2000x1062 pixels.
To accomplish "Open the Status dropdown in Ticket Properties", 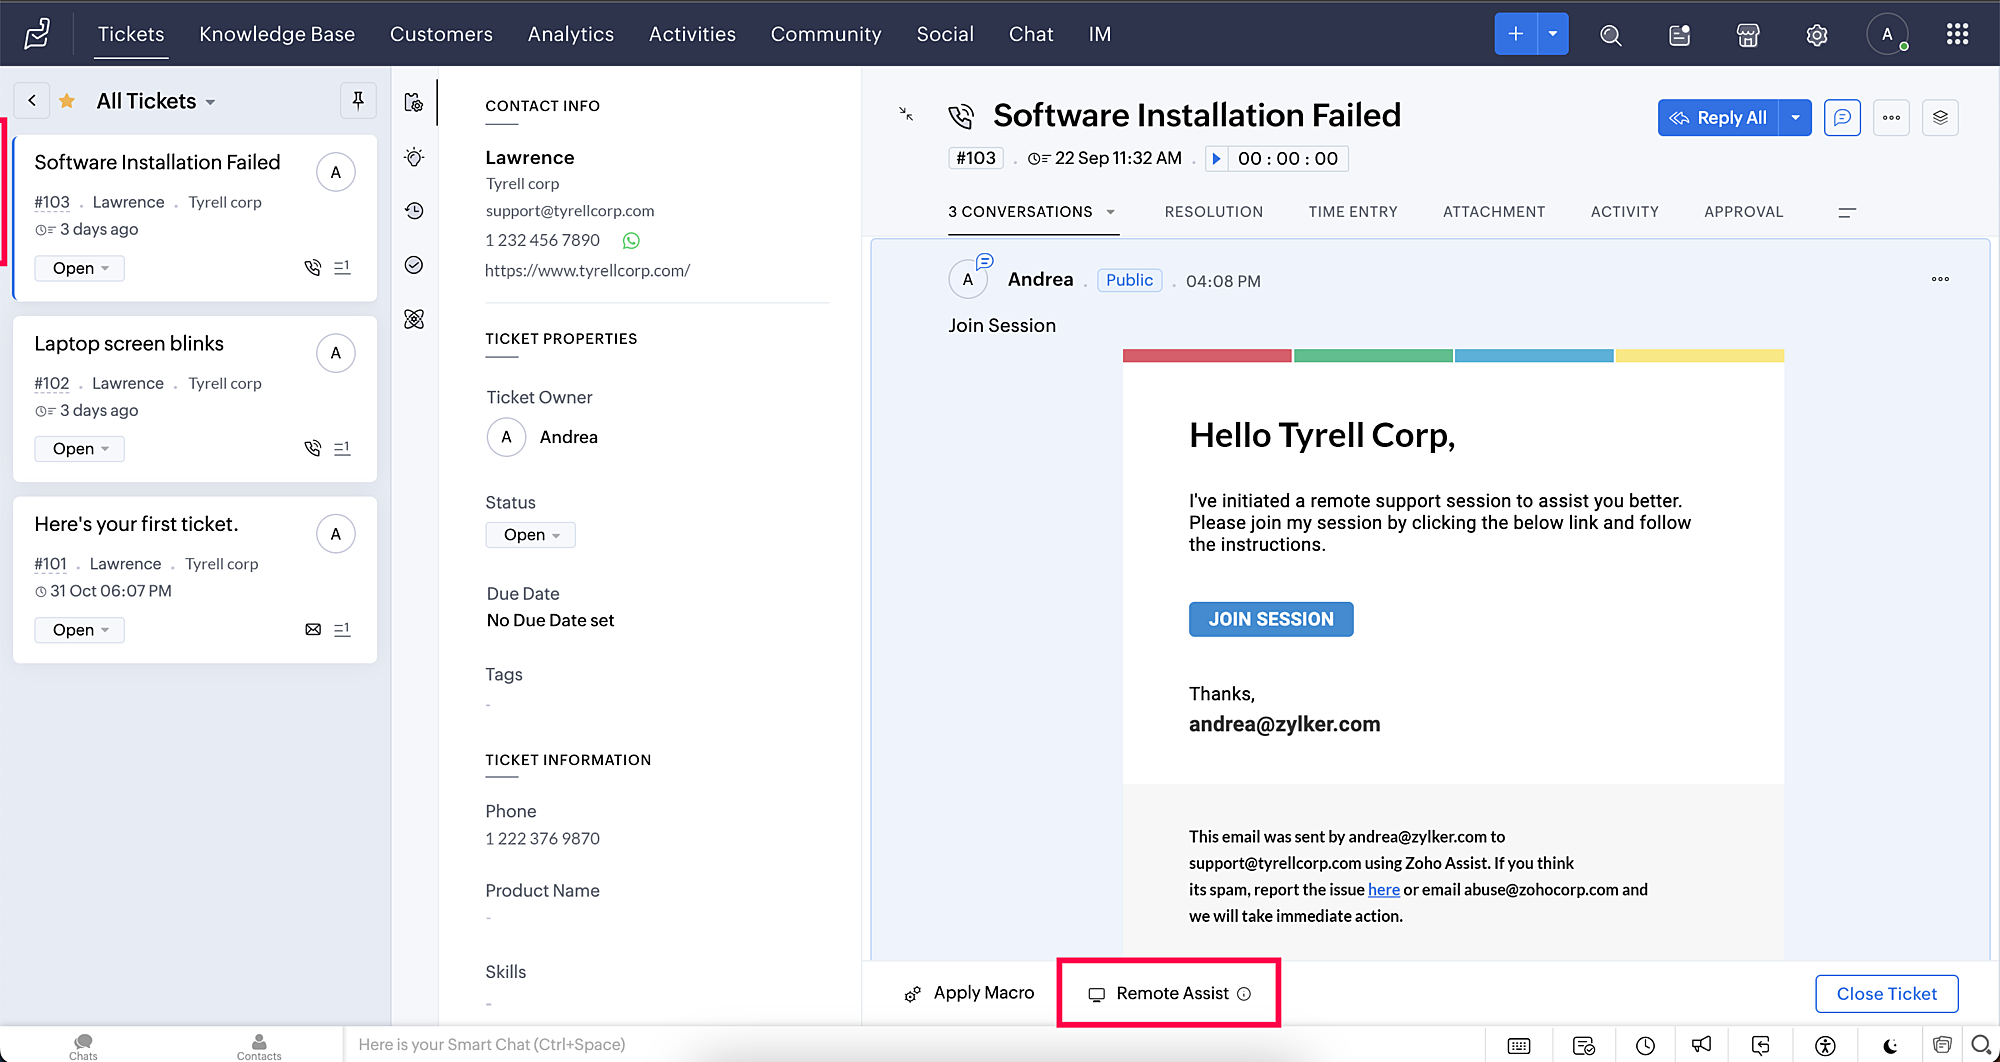I will click(x=531, y=535).
